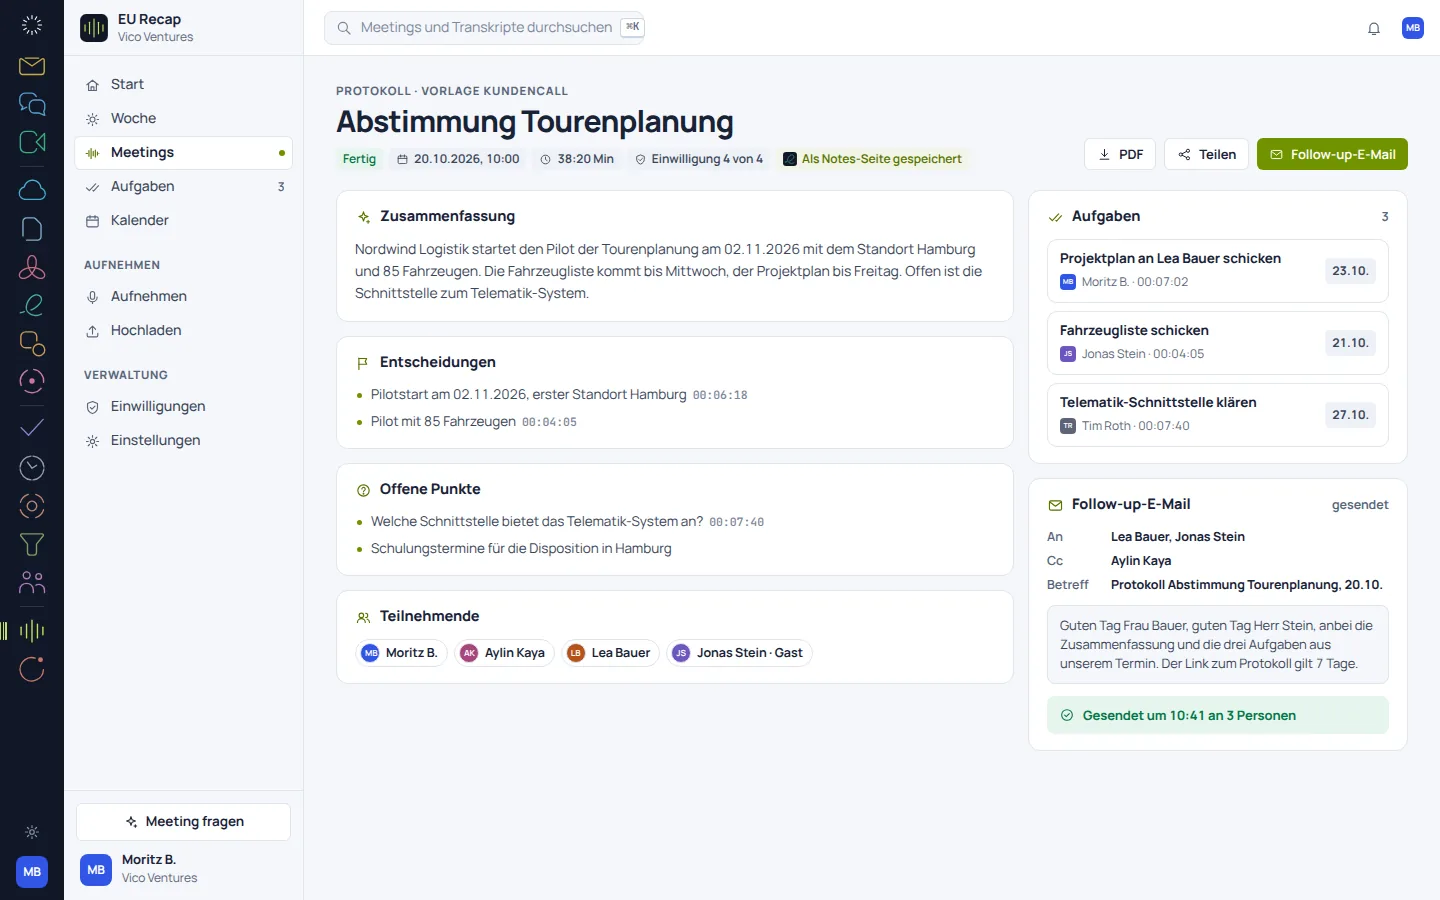Click the brightness icon in the dock
Viewport: 1440px width, 900px height.
pyautogui.click(x=32, y=832)
